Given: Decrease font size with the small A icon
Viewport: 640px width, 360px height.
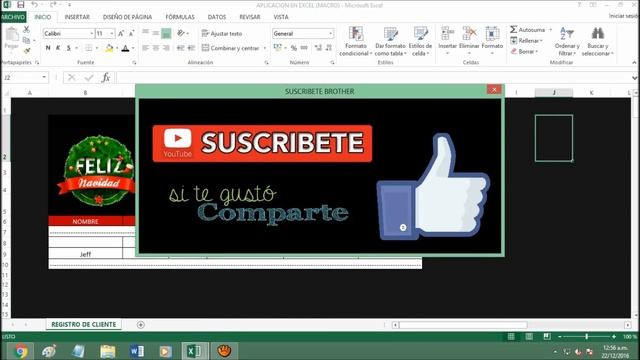Looking at the screenshot, I should click(131, 33).
